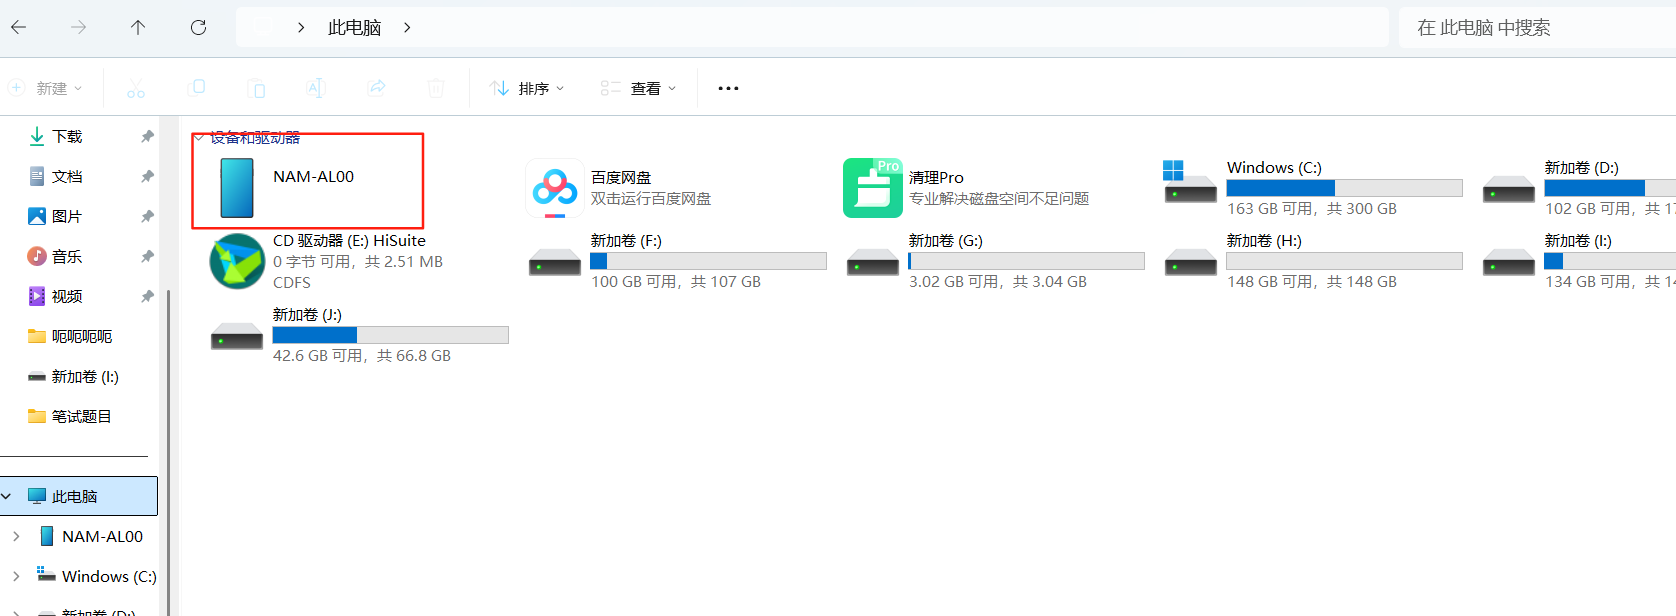
Task: Click the 新加卷 (J:) capacity bar
Action: point(391,335)
